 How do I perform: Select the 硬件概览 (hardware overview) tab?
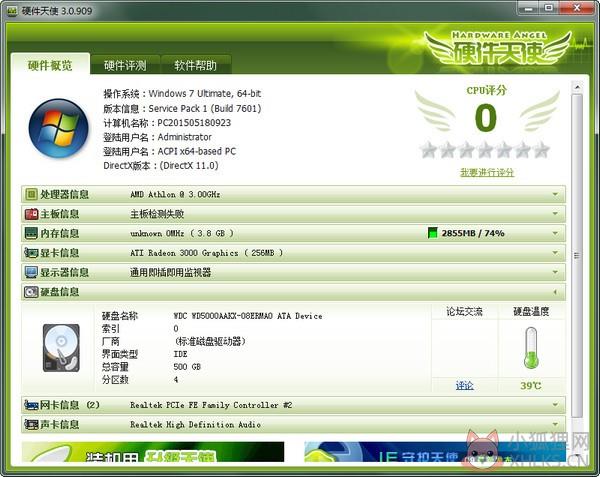coord(50,65)
